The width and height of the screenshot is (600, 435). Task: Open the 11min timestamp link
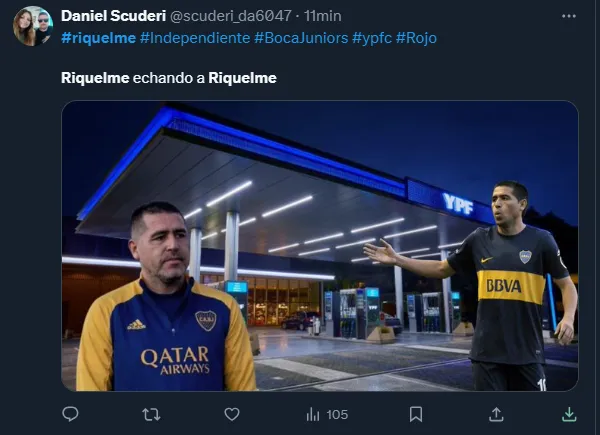tap(321, 16)
